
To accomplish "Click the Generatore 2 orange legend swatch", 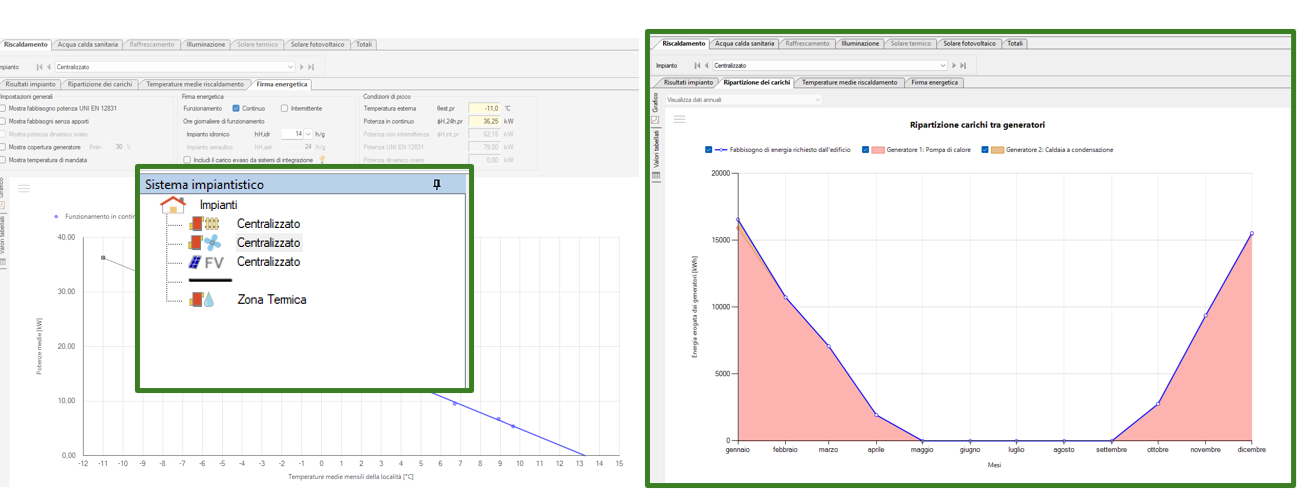I will pyautogui.click(x=997, y=150).
